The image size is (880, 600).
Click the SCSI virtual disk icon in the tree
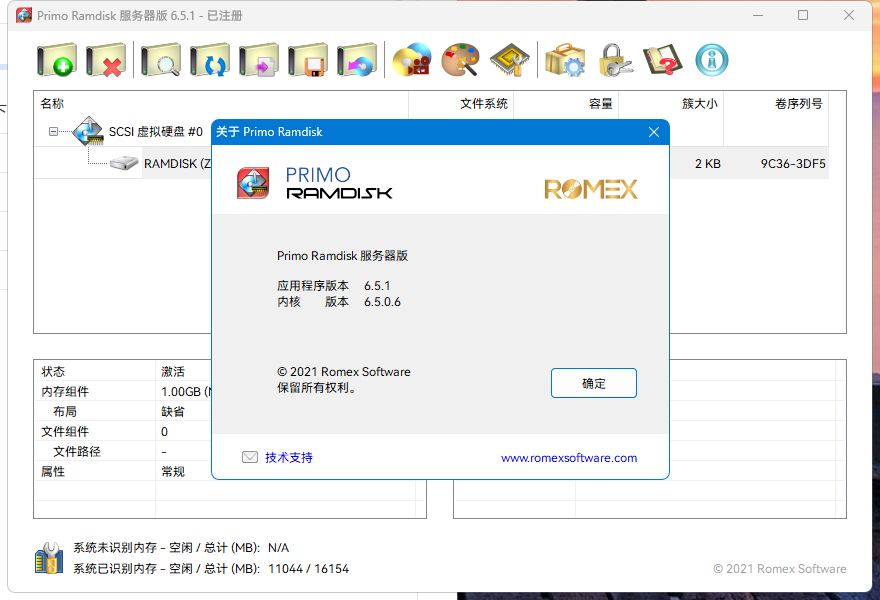[x=88, y=131]
